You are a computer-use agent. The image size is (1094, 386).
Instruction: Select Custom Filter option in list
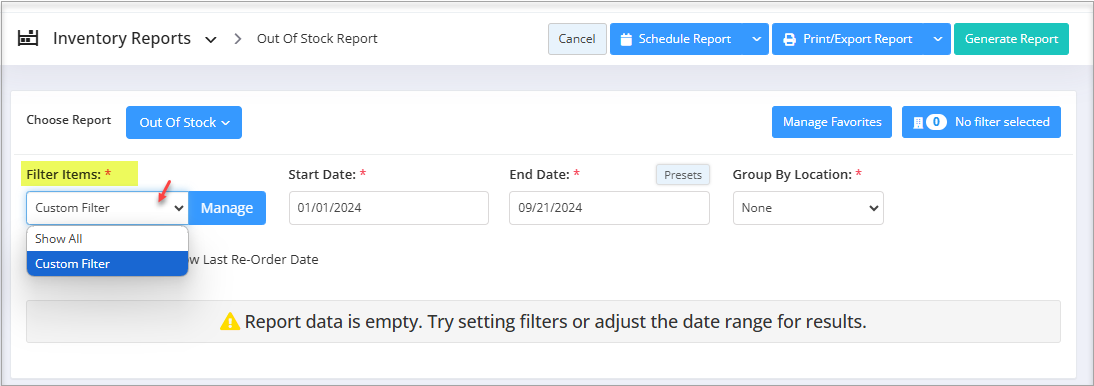[107, 264]
